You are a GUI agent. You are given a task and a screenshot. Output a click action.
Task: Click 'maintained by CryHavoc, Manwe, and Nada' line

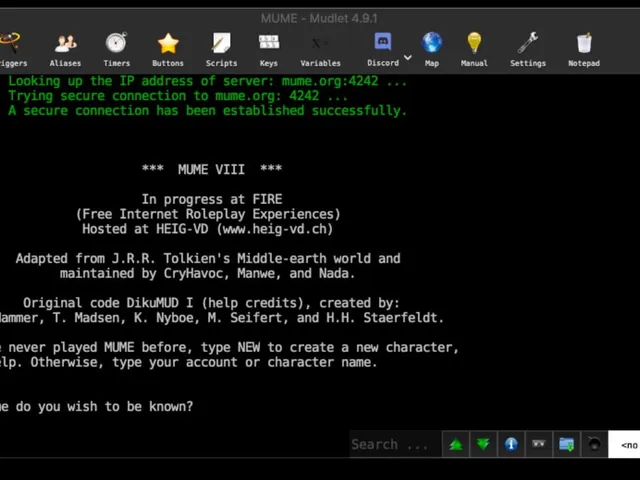(207, 273)
